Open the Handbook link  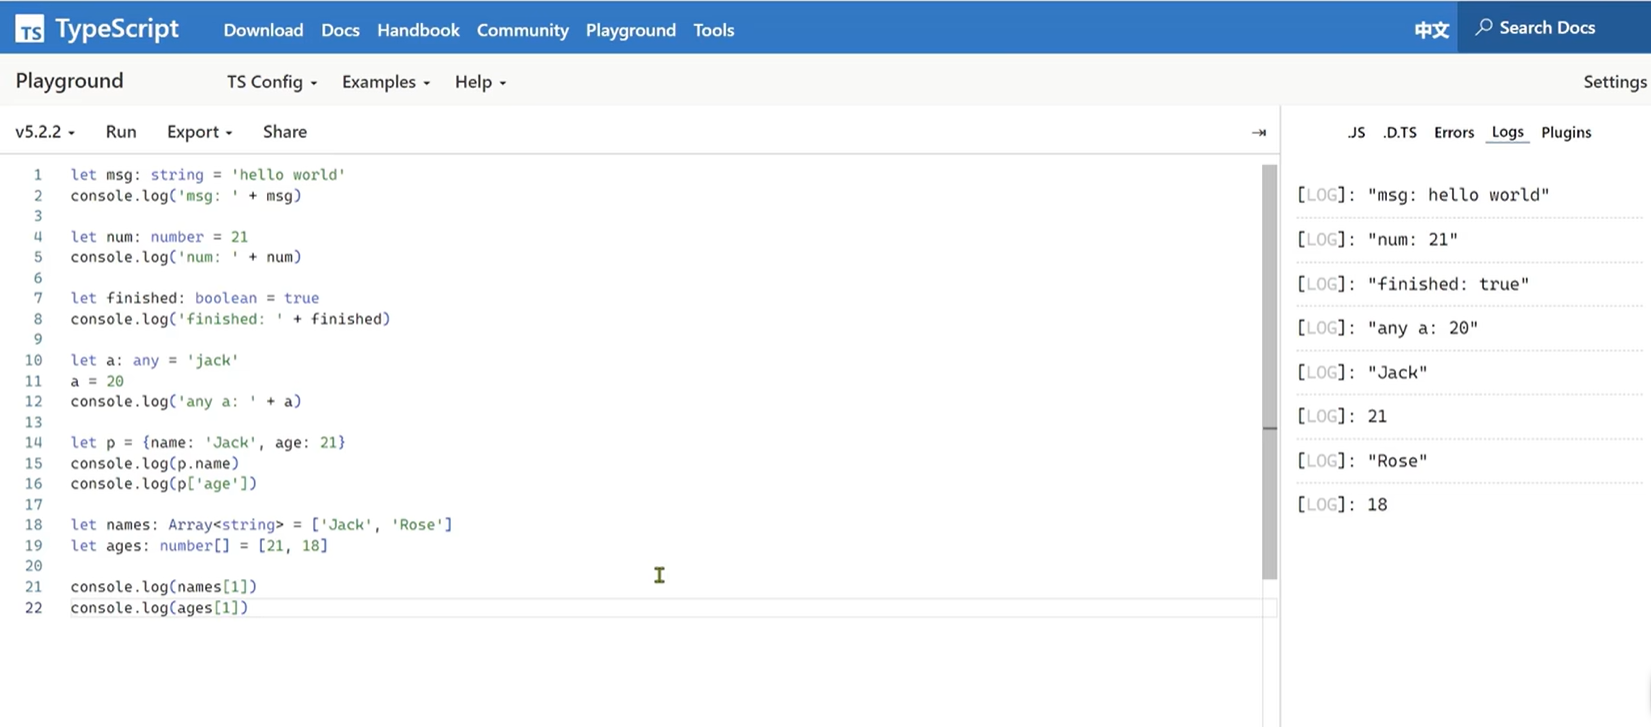[x=418, y=30]
